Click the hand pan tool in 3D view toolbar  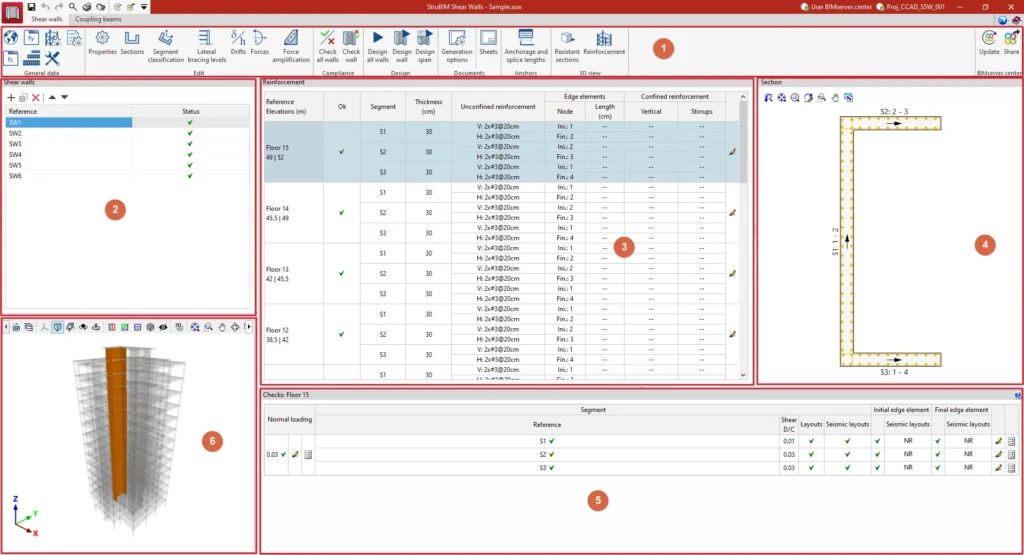[222, 327]
